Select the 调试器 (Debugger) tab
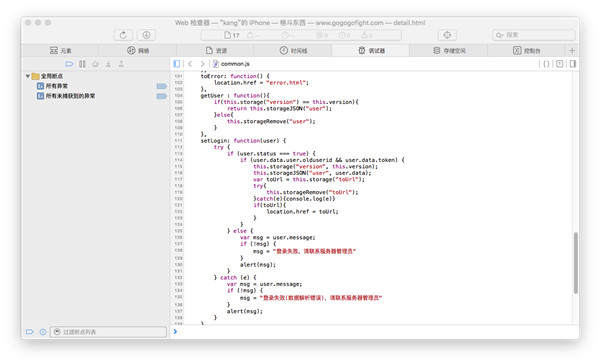This screenshot has width=600, height=364. coord(371,51)
